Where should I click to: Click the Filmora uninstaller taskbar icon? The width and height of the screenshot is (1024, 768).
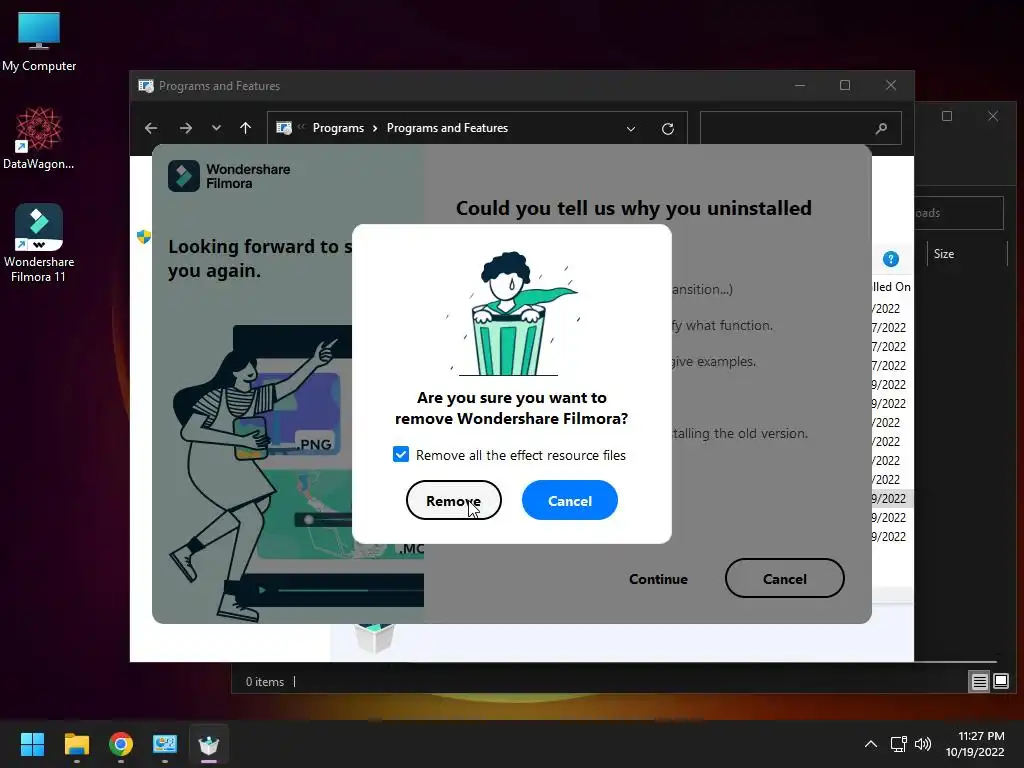[209, 744]
